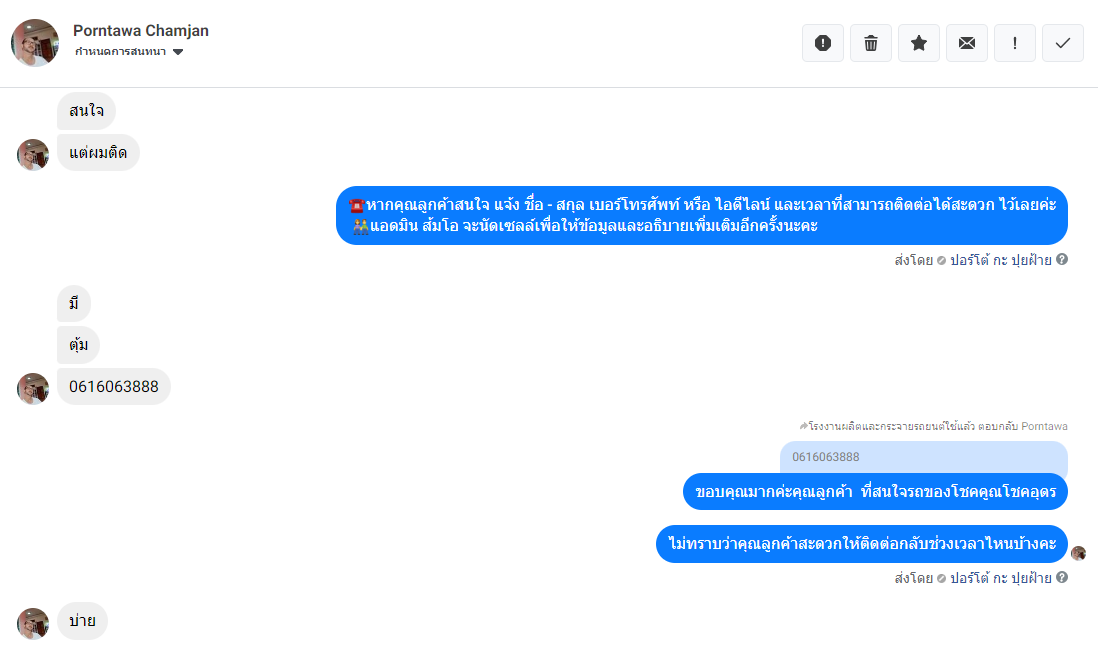Viewport: 1098px width, 651px height.
Task: Select quoted reply preview 0616063888
Action: click(x=924, y=457)
